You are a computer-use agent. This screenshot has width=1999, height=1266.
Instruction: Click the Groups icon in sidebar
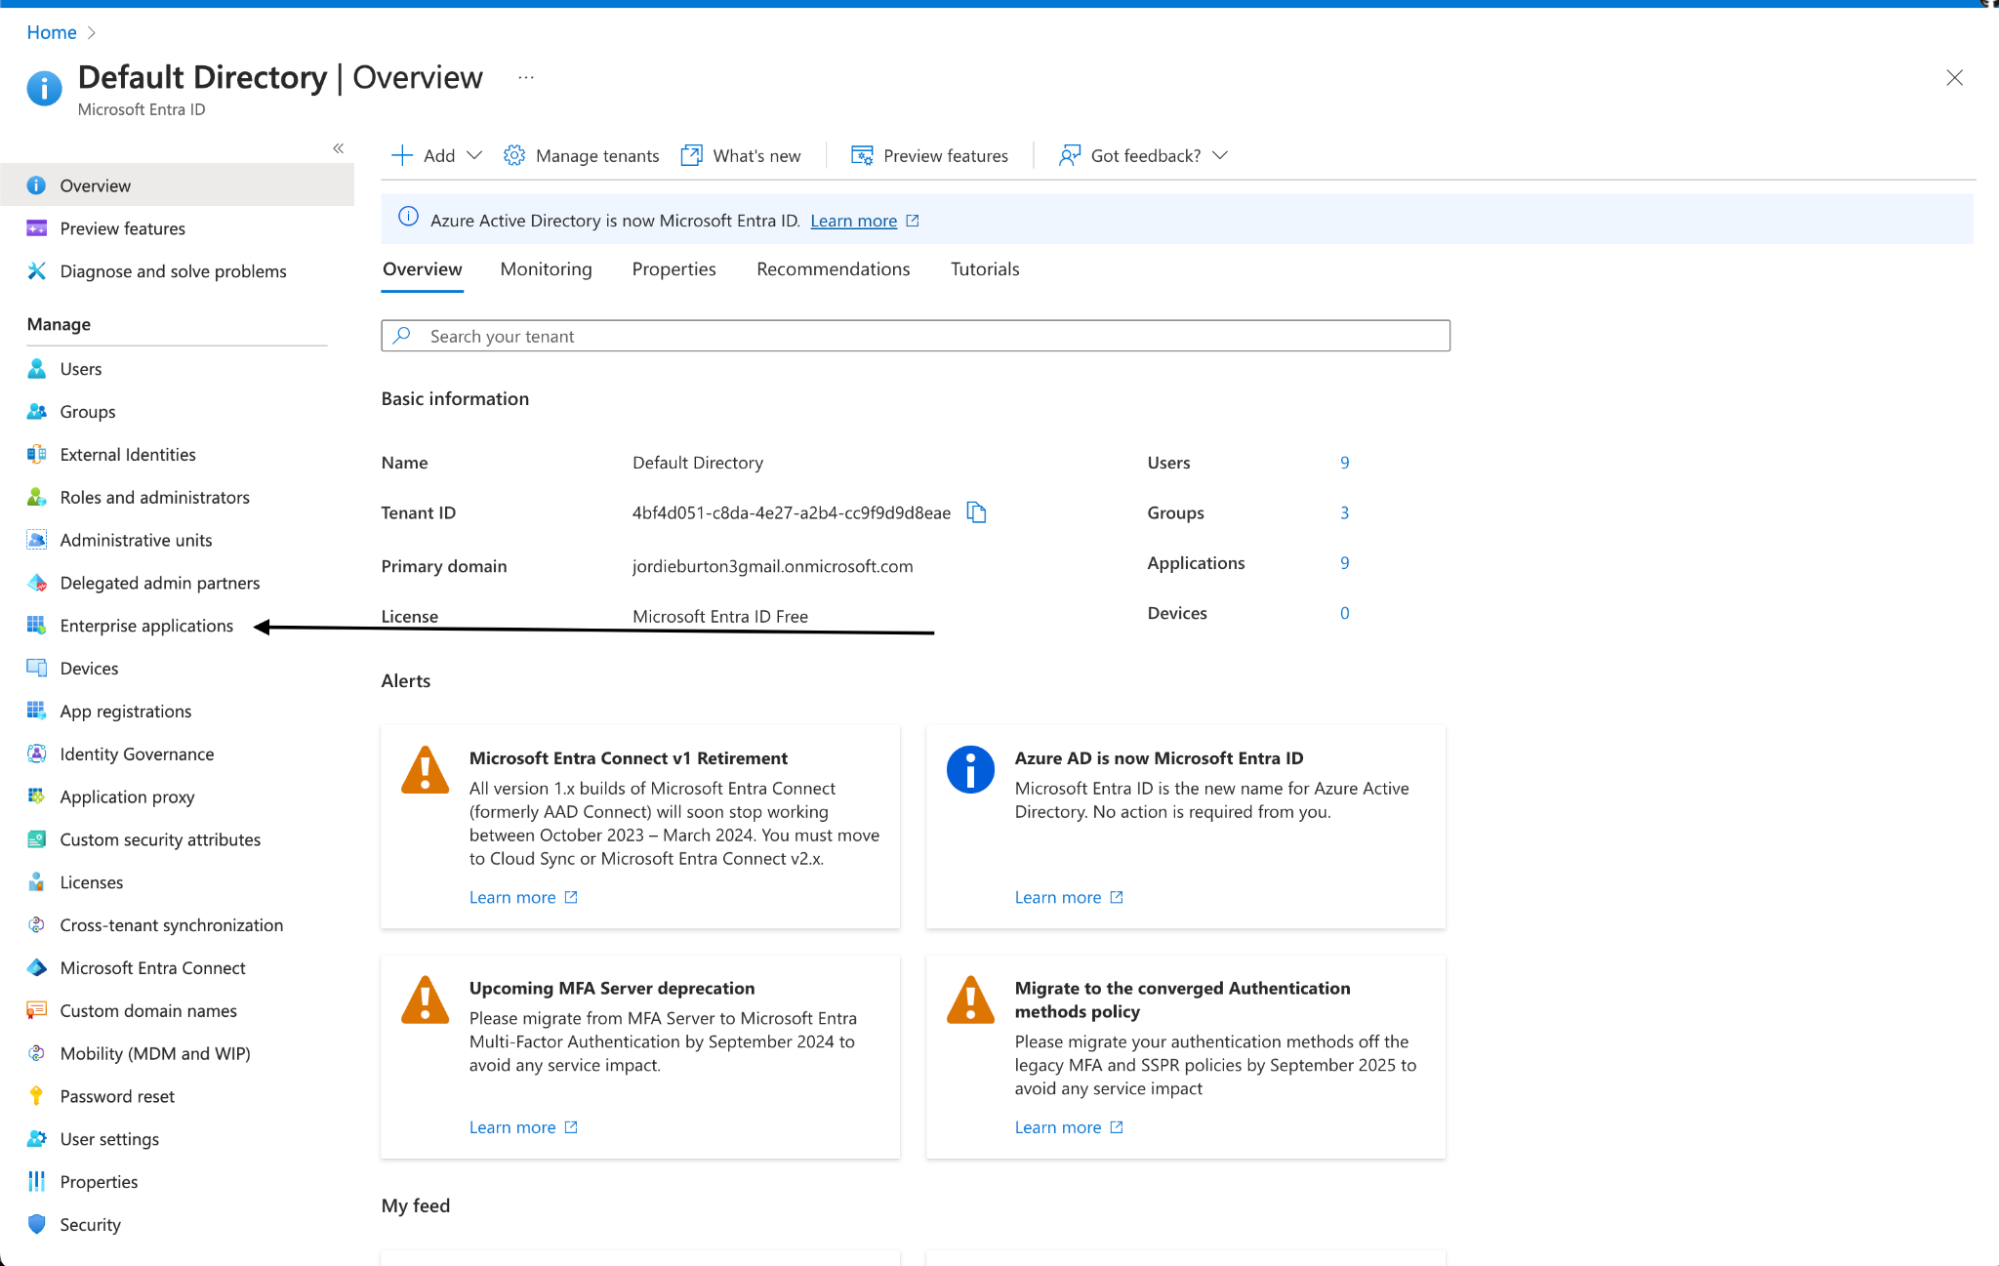tap(37, 412)
